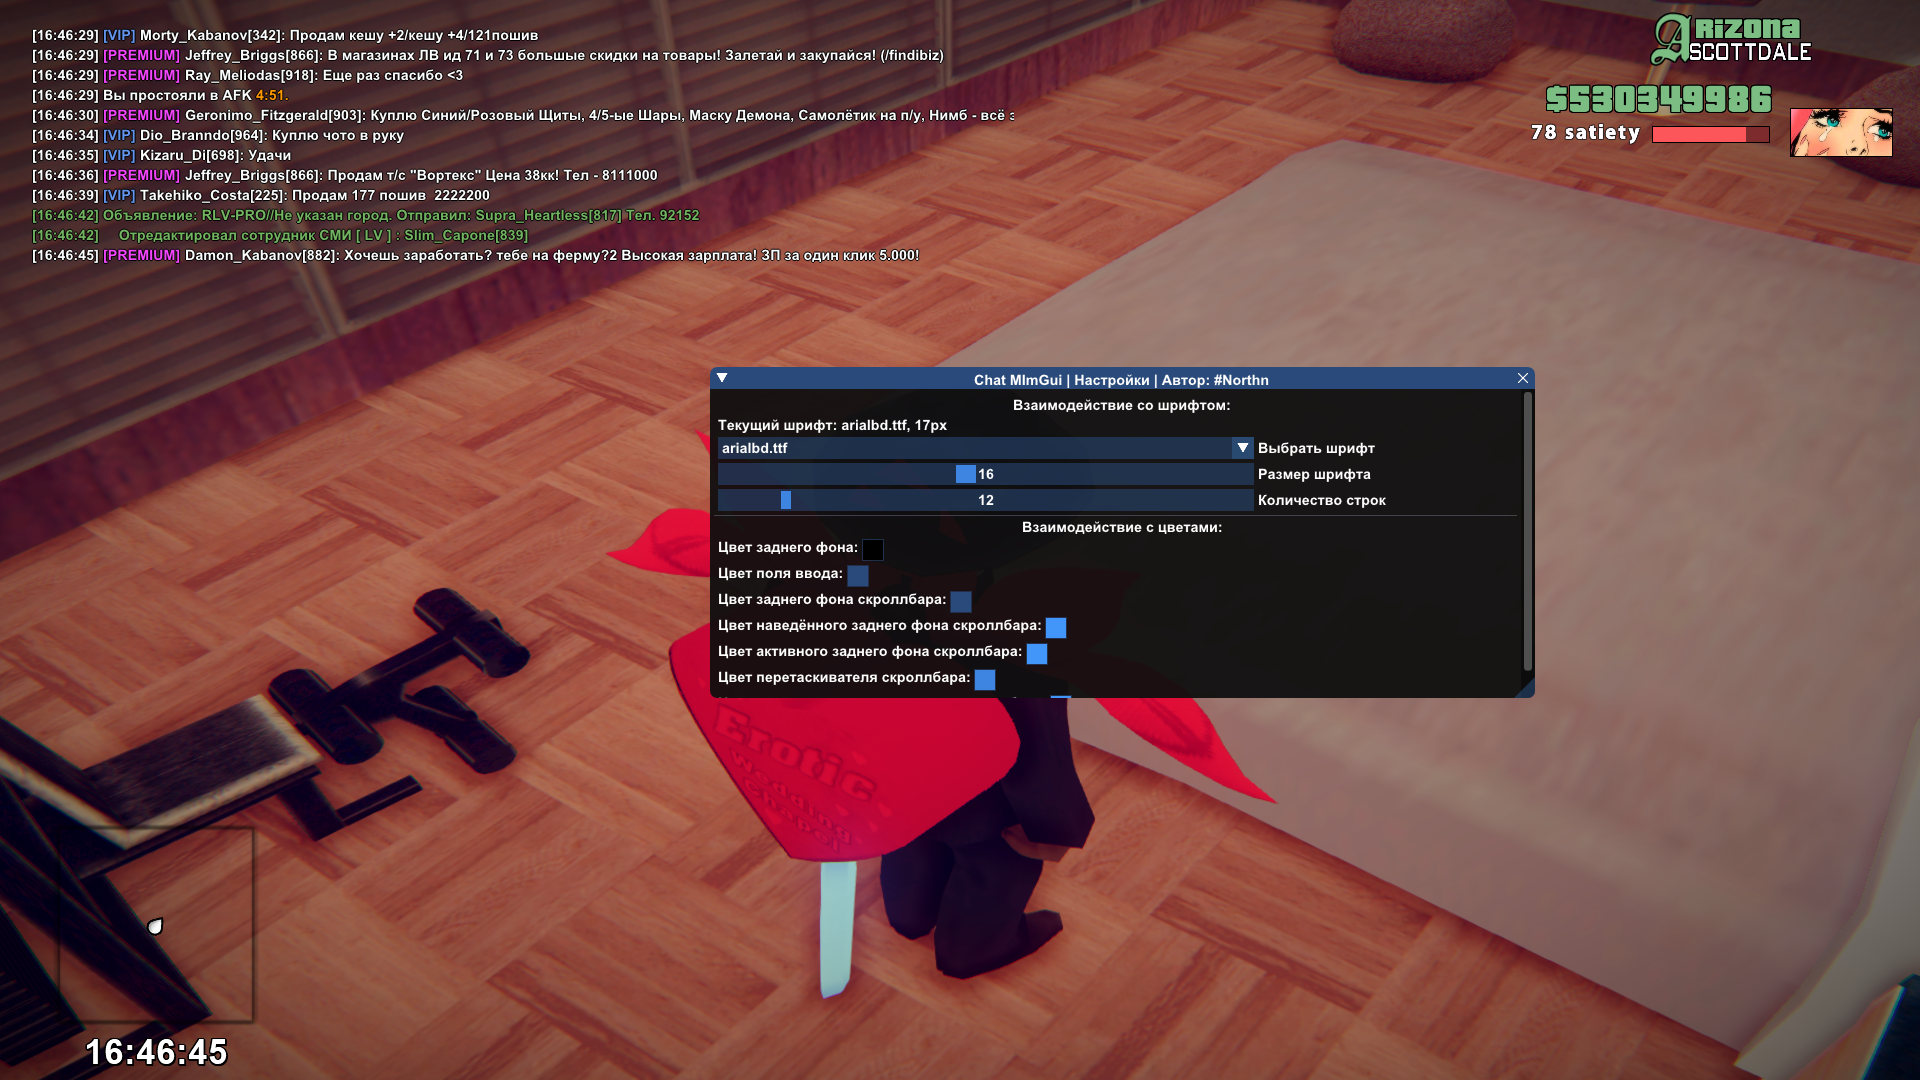Open the scrollbar grab color swatch

[985, 679]
